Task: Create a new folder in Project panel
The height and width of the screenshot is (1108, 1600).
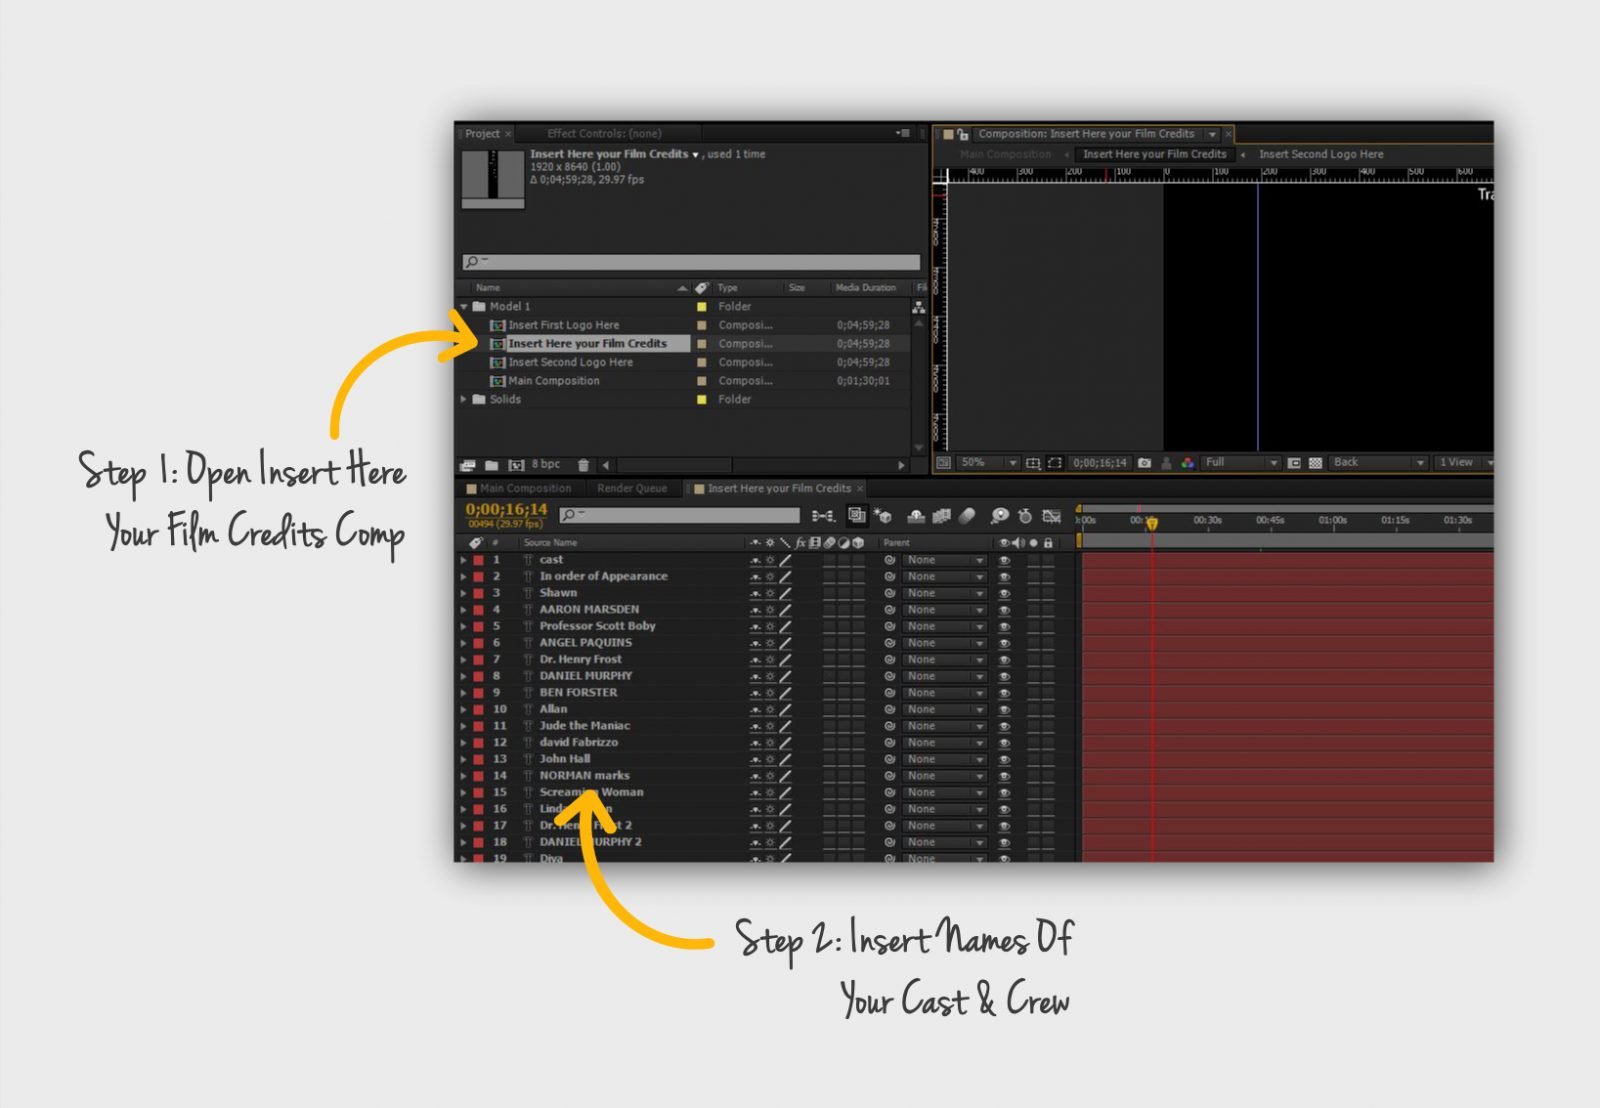Action: click(x=491, y=465)
